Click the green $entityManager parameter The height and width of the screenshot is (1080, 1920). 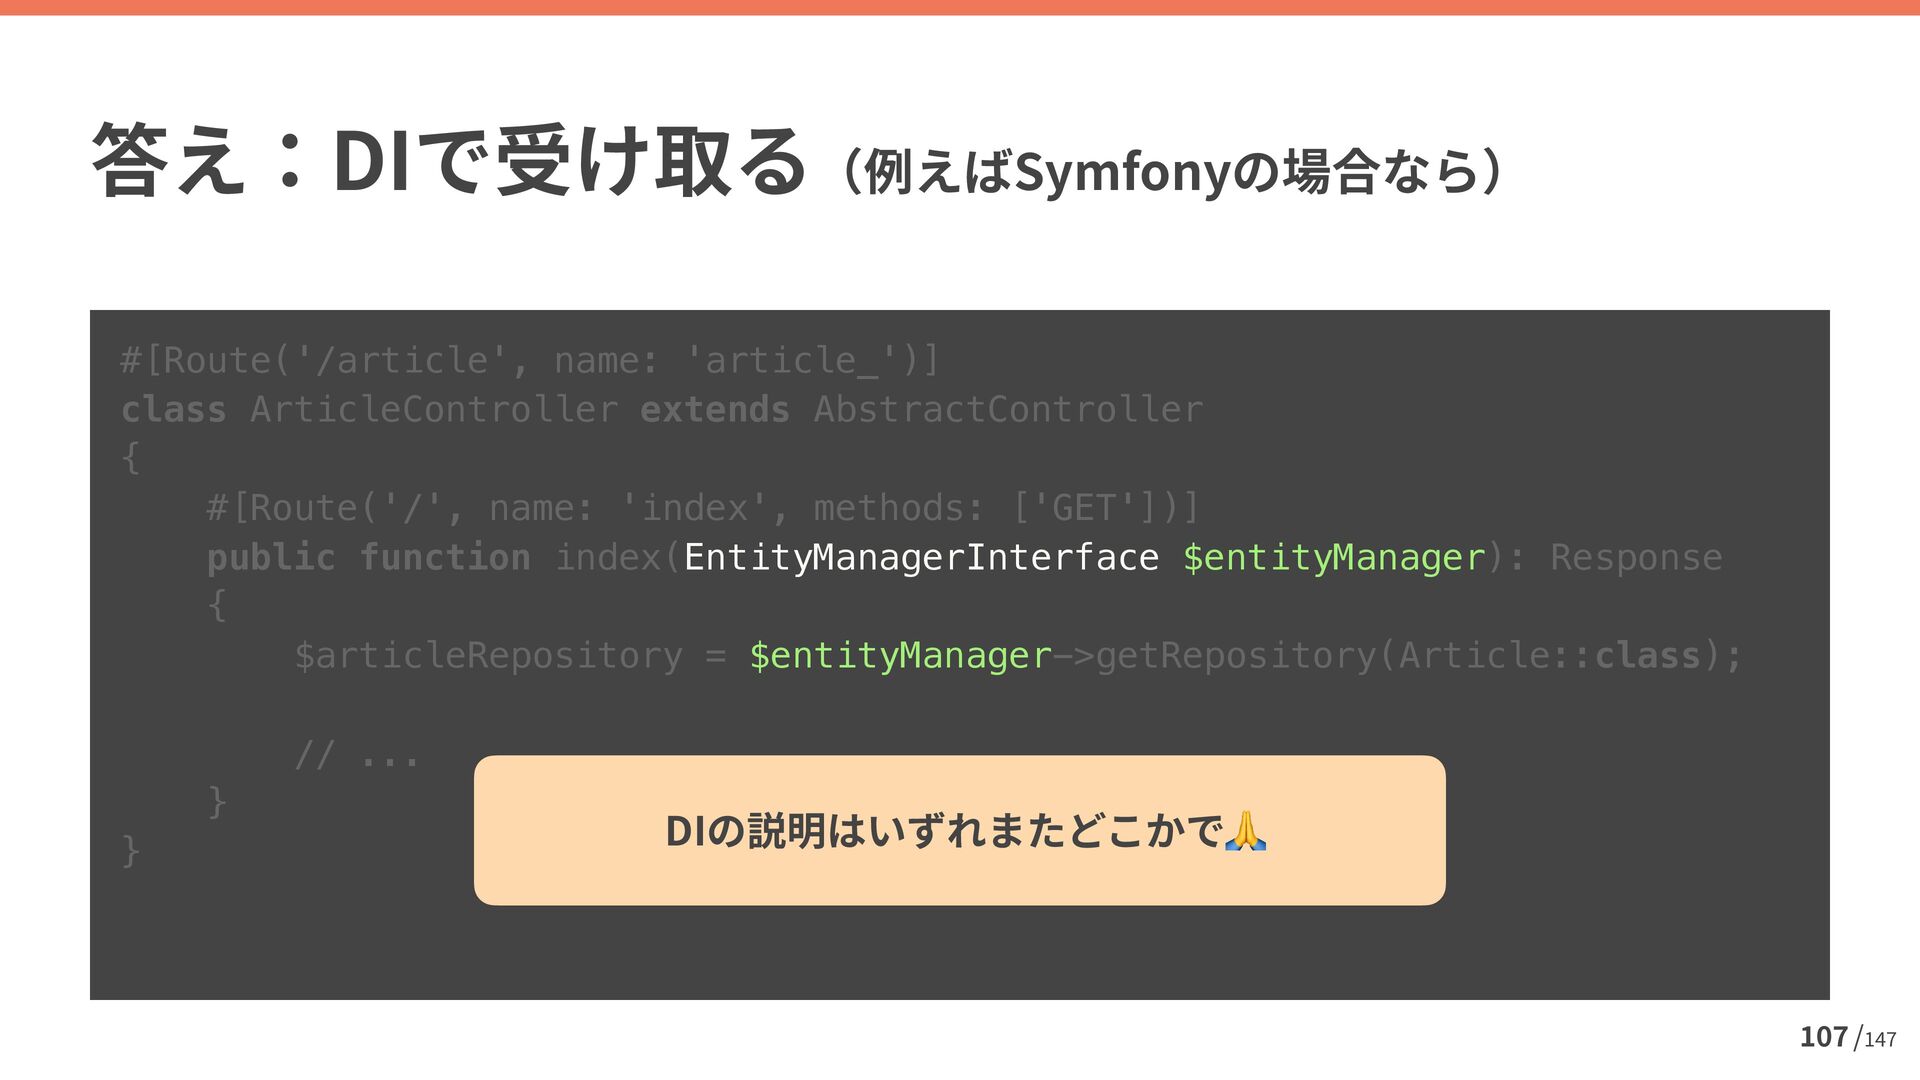pos(1334,557)
